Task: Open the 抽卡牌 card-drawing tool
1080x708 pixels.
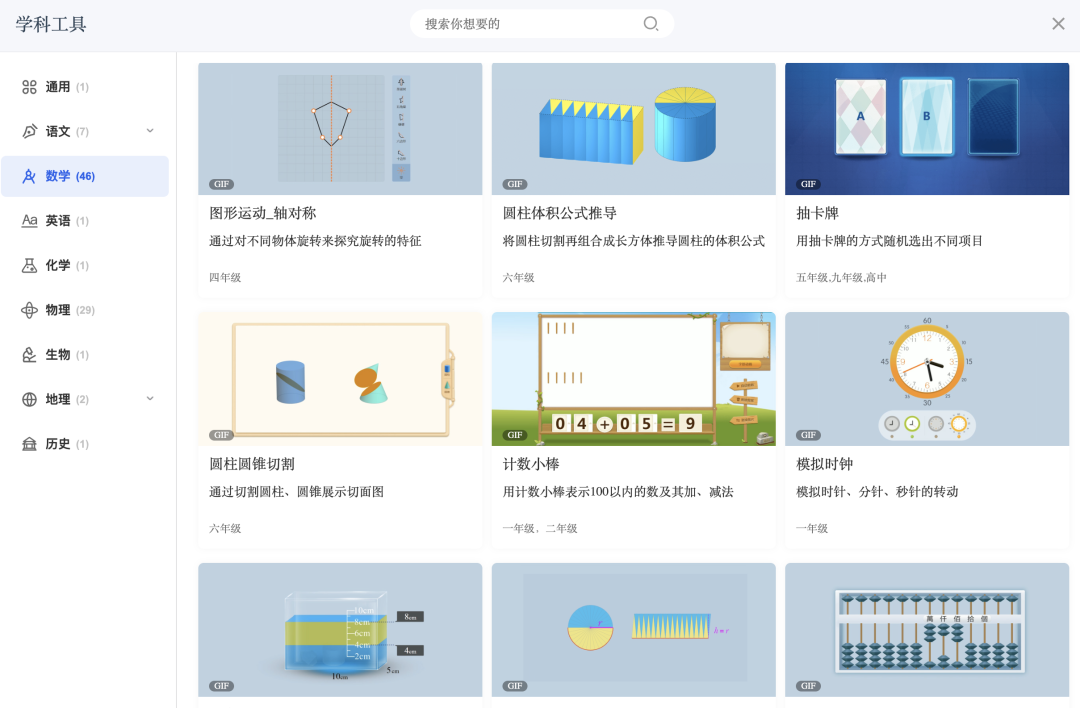Action: point(926,128)
